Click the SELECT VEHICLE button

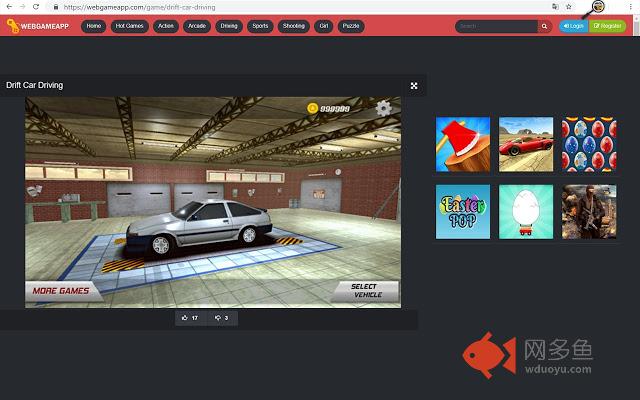(x=366, y=291)
